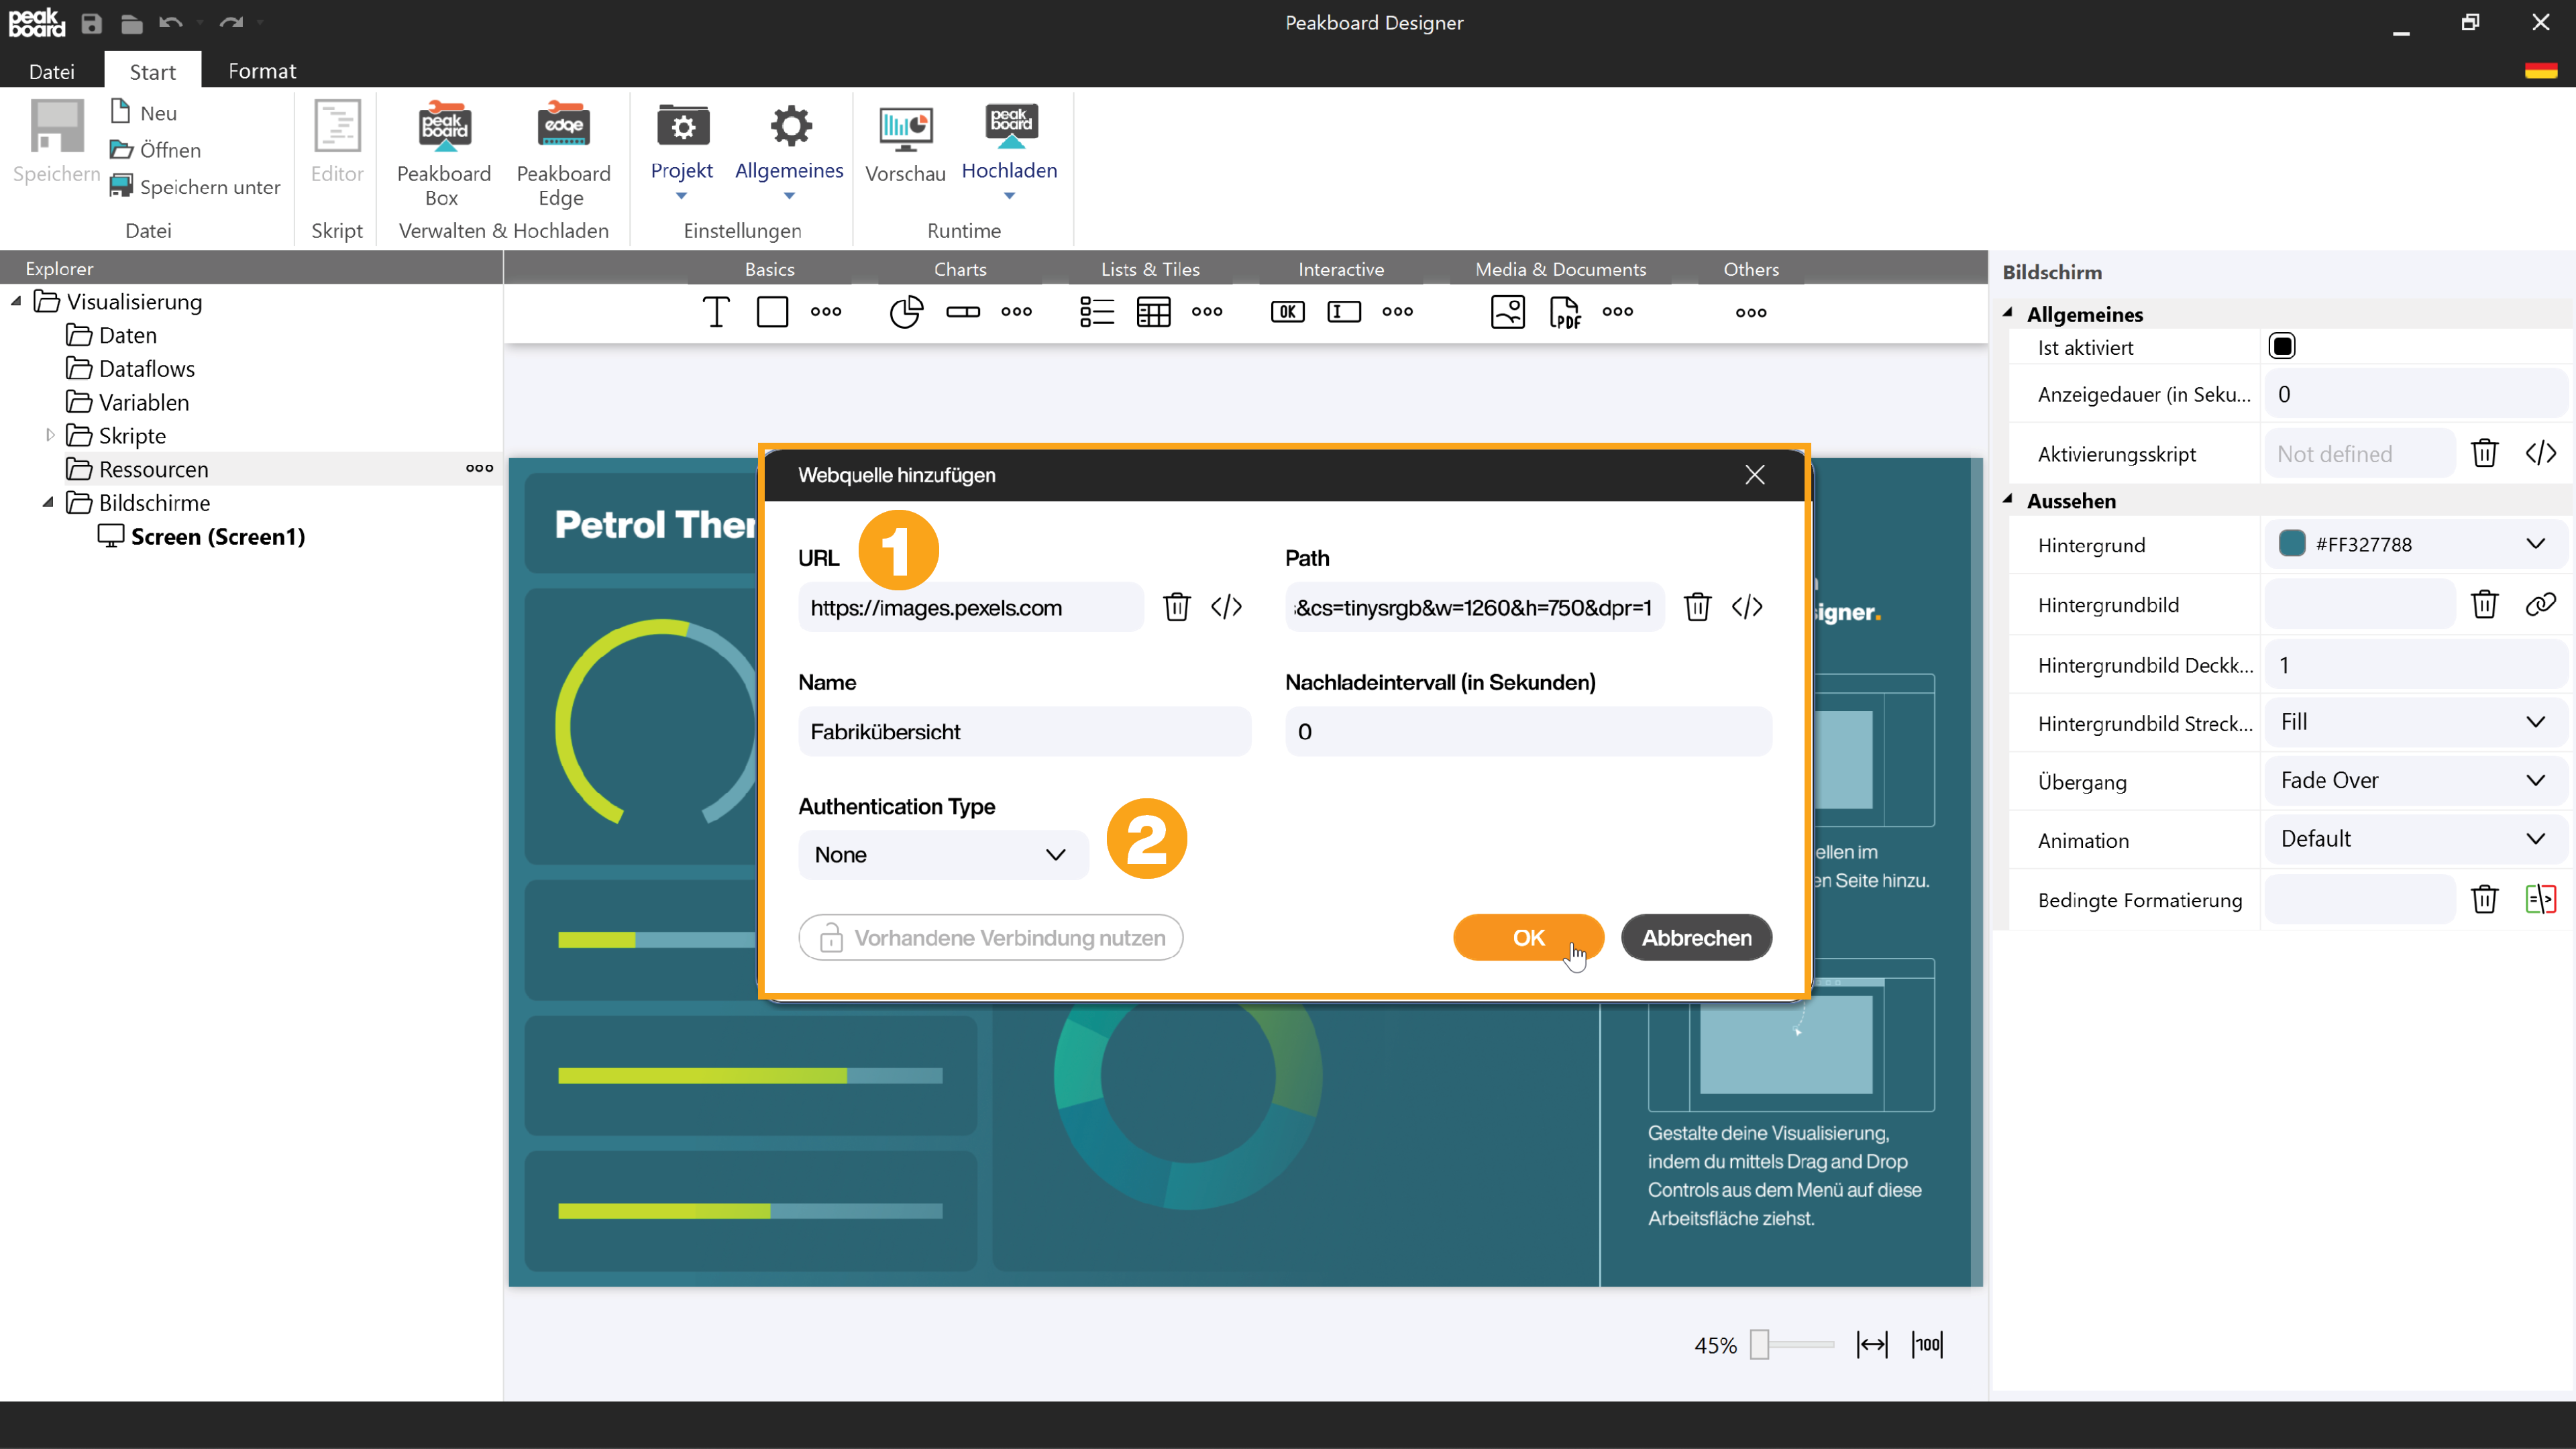
Task: Click the canvas zoom slider handle
Action: pos(1760,1345)
